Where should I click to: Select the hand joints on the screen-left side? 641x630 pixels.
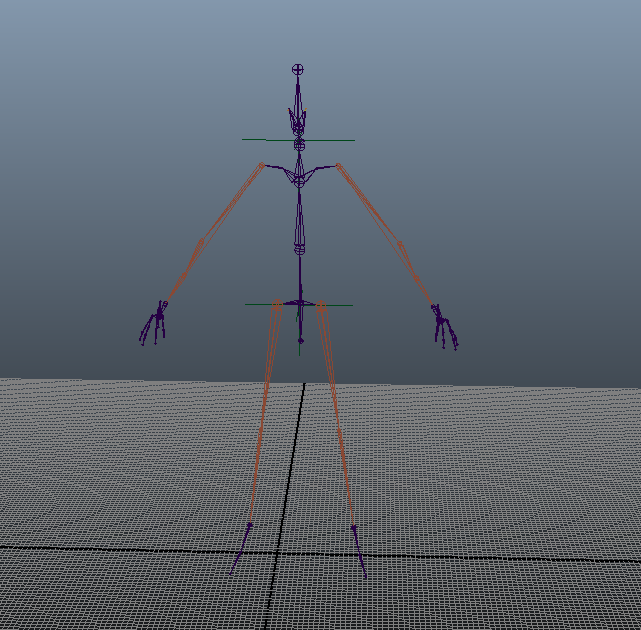pyautogui.click(x=153, y=323)
